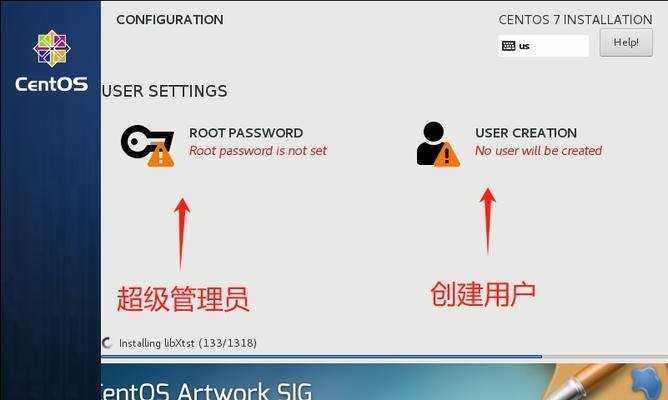Click the CentOS Artwork SIG banner
Image resolution: width=668 pixels, height=400 pixels.
pos(384,382)
